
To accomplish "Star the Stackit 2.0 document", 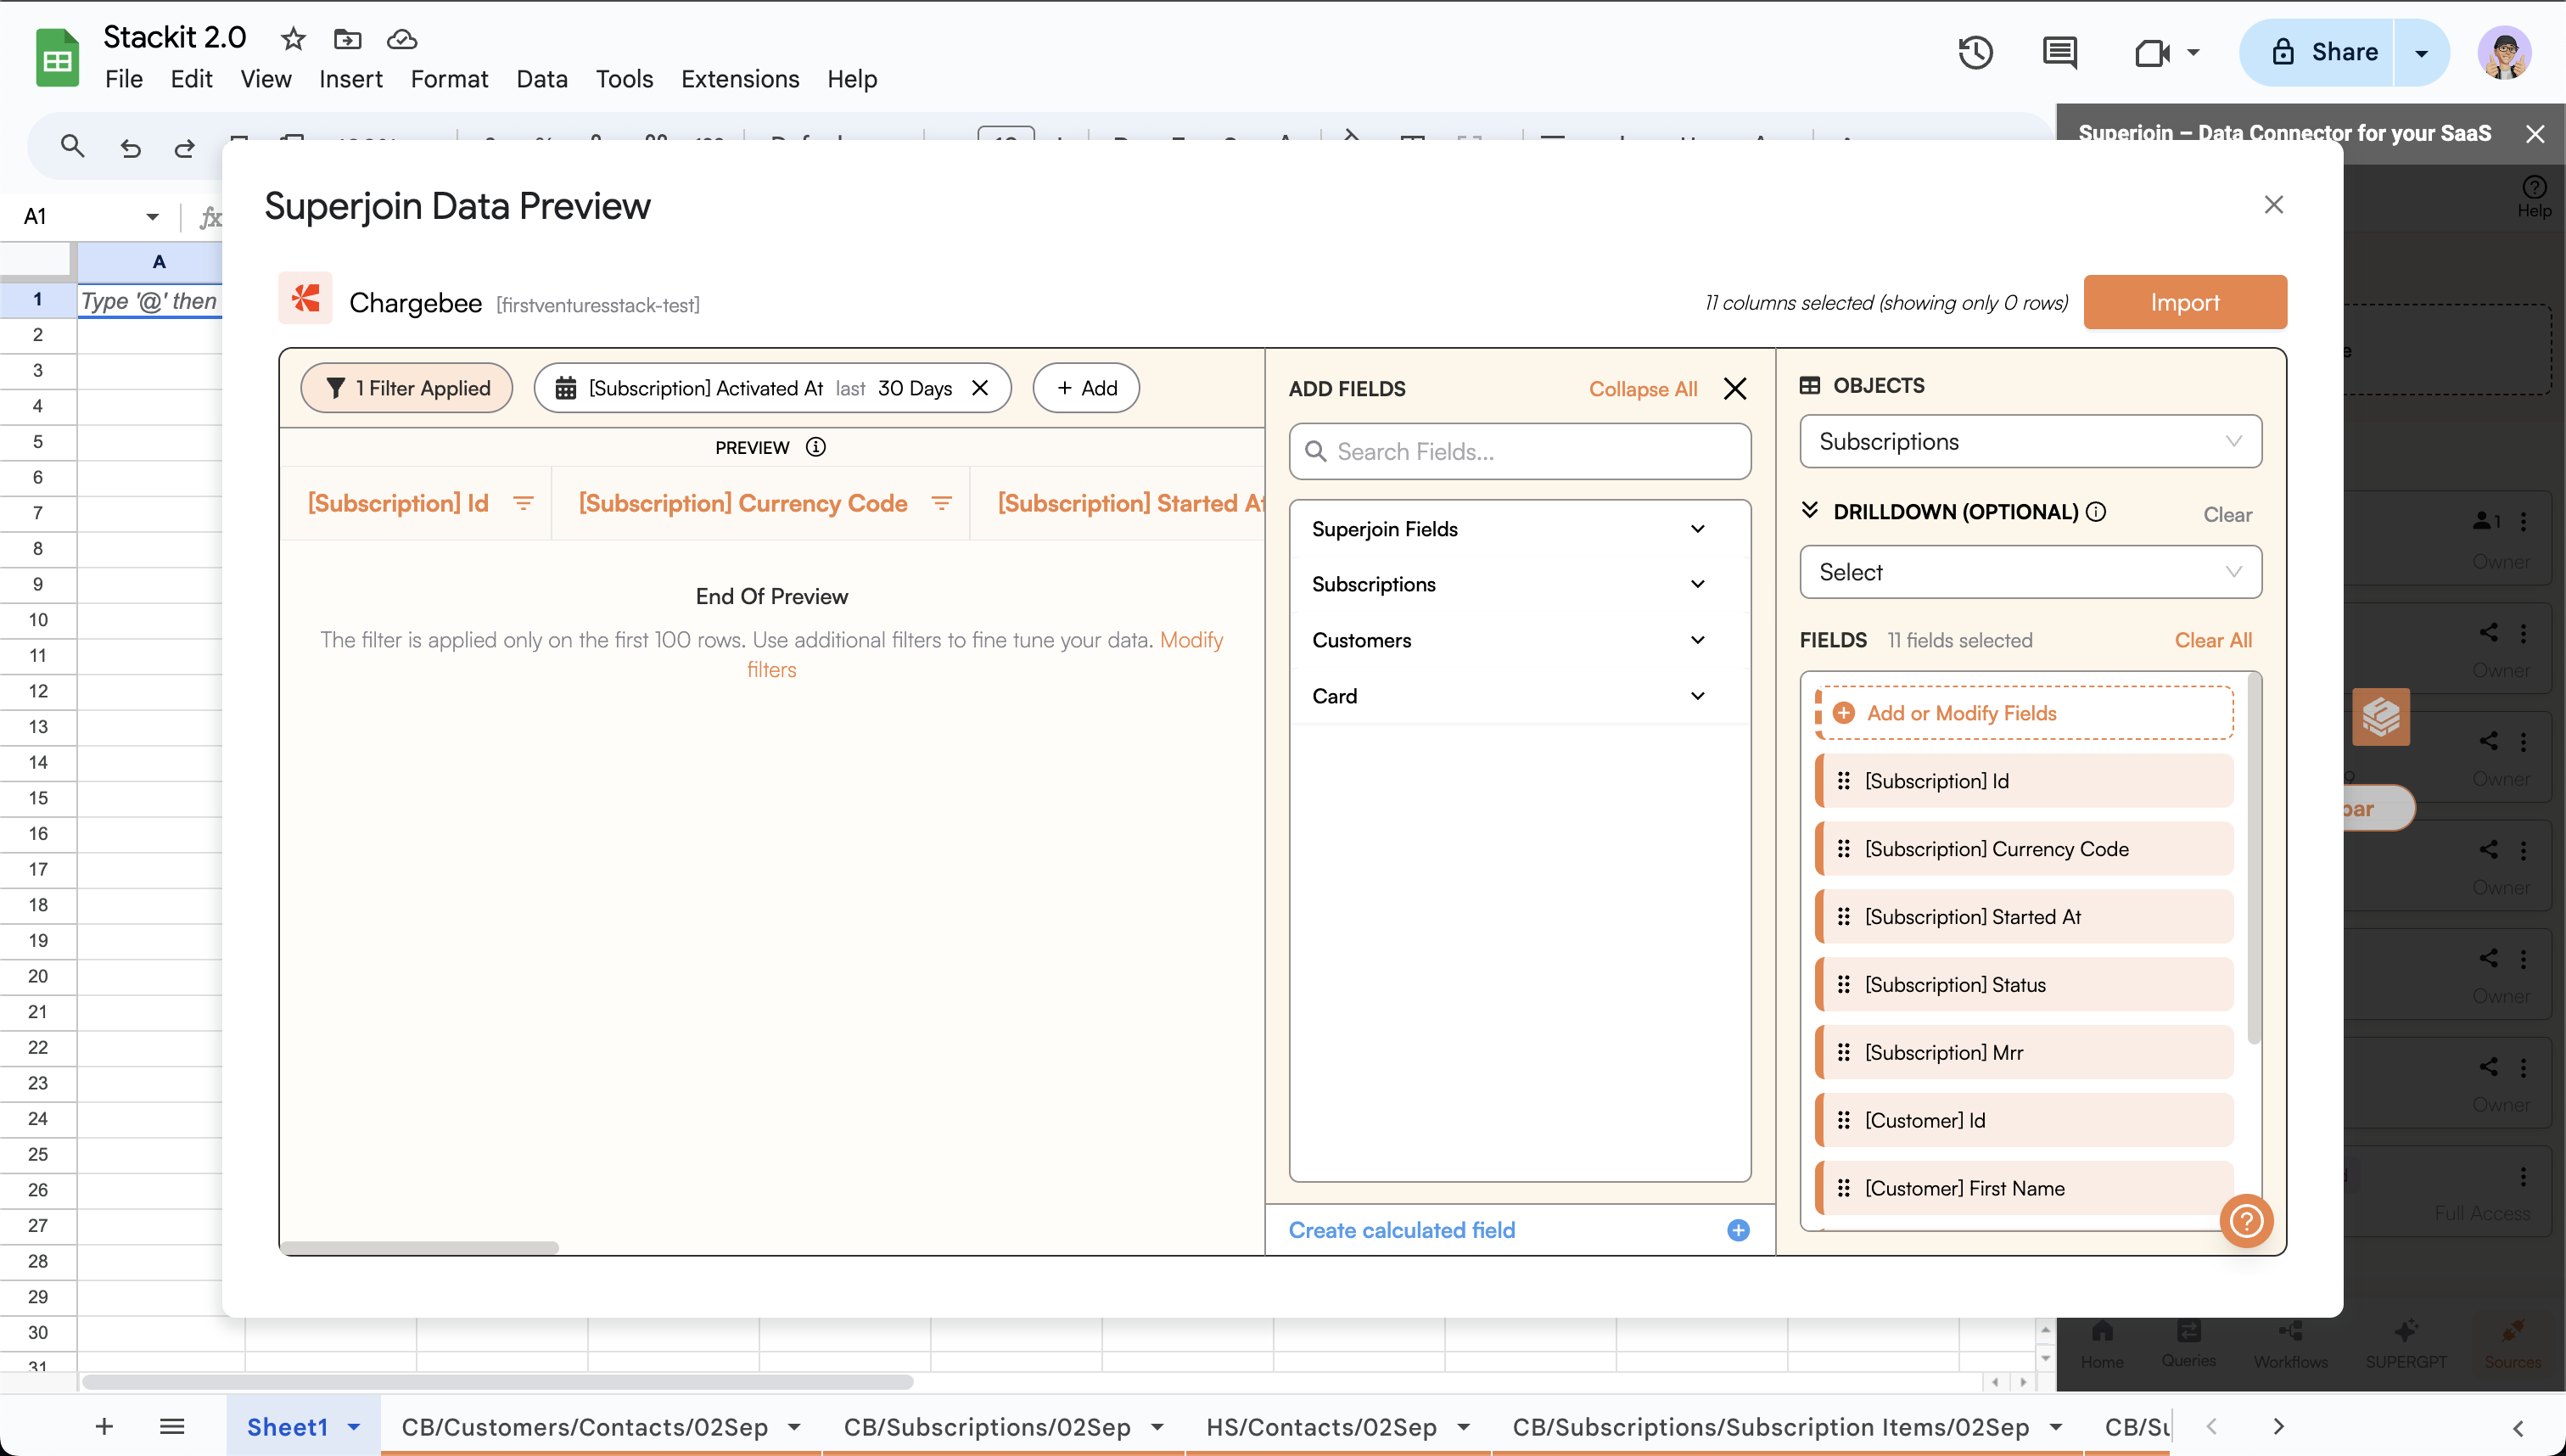I will 293,39.
